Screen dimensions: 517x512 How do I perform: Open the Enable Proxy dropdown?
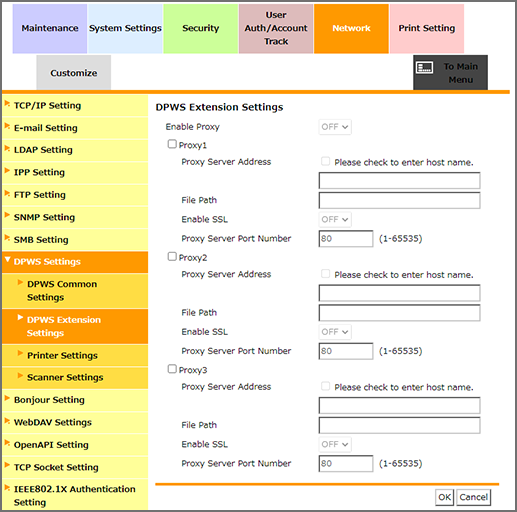pos(335,127)
